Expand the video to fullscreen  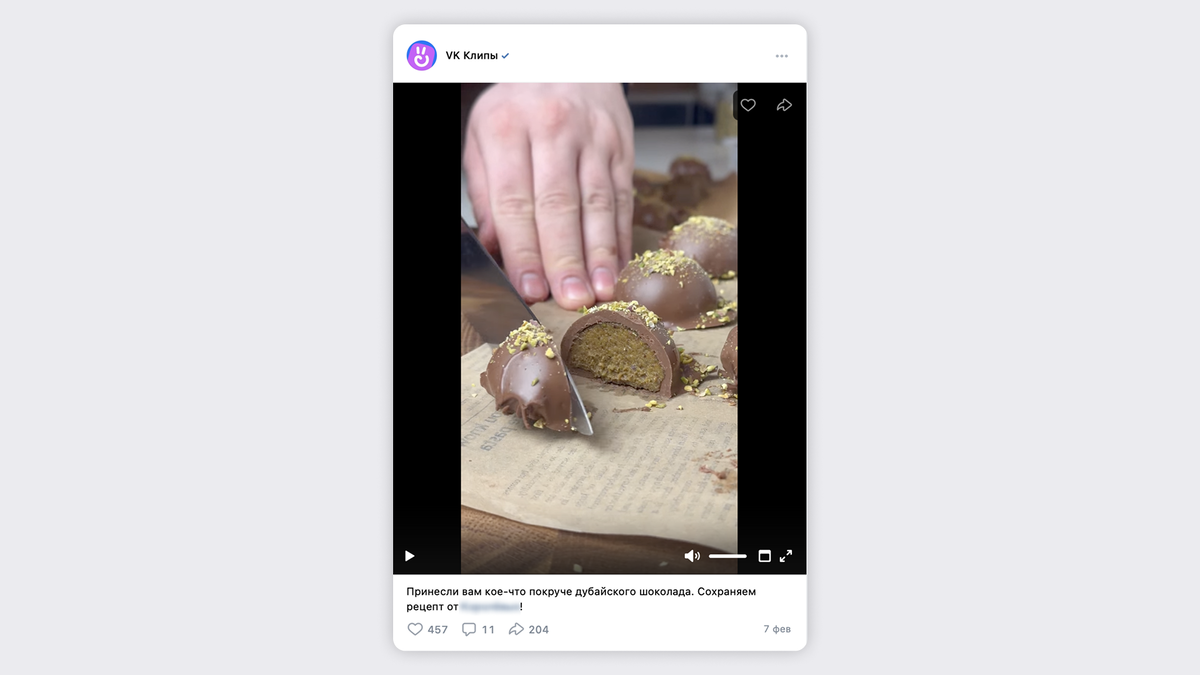coord(786,556)
